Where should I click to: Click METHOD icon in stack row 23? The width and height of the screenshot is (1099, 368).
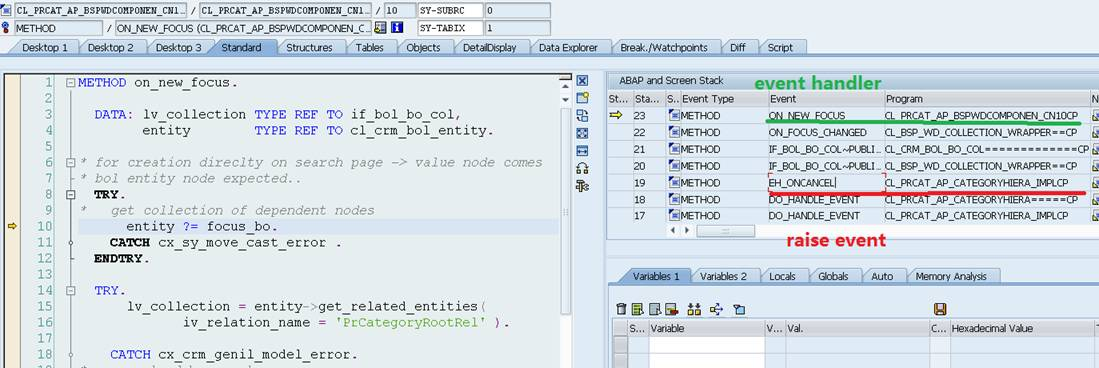click(x=673, y=116)
